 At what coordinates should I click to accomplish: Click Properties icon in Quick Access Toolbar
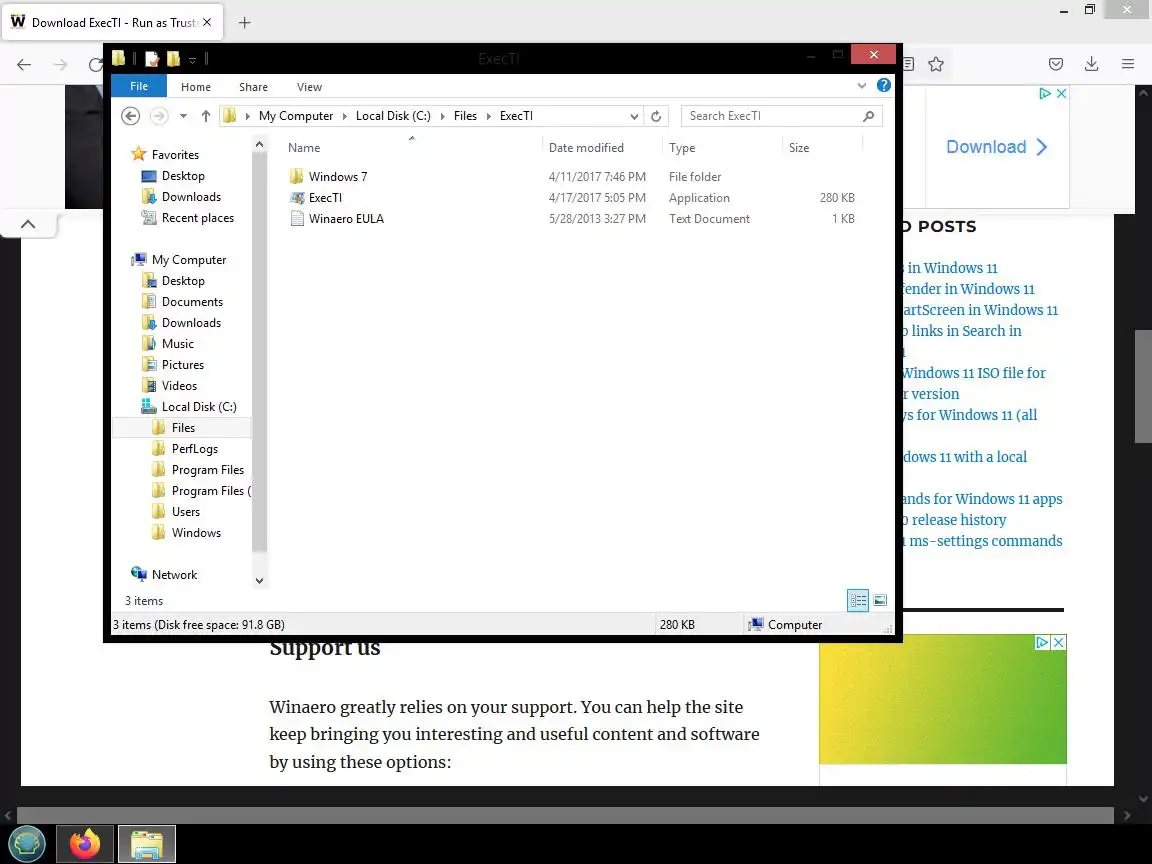pos(152,59)
